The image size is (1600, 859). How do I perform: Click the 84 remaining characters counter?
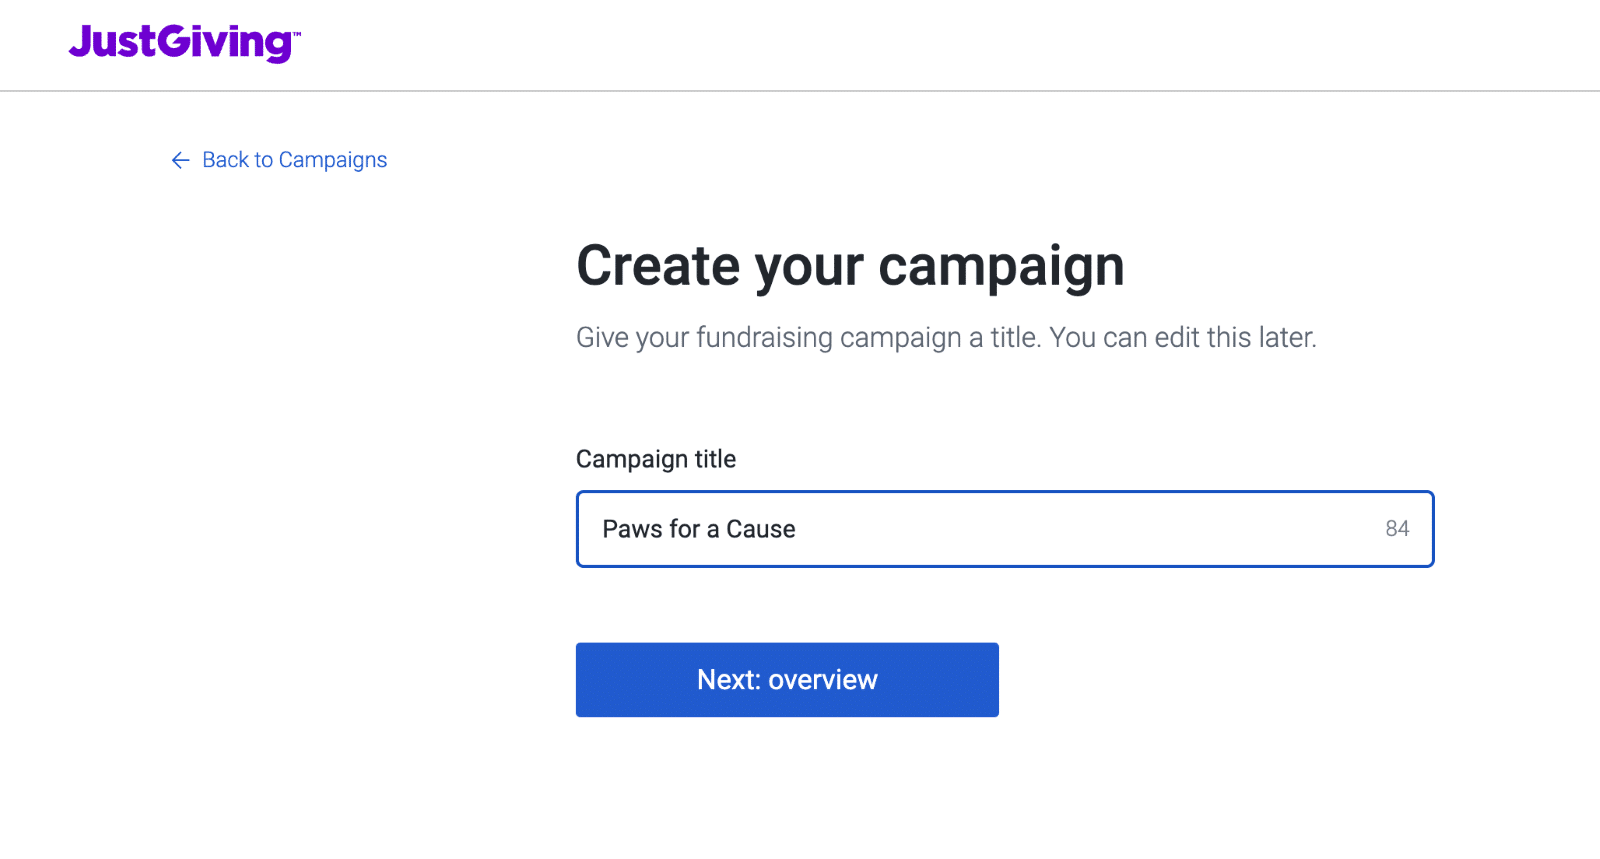click(x=1397, y=529)
